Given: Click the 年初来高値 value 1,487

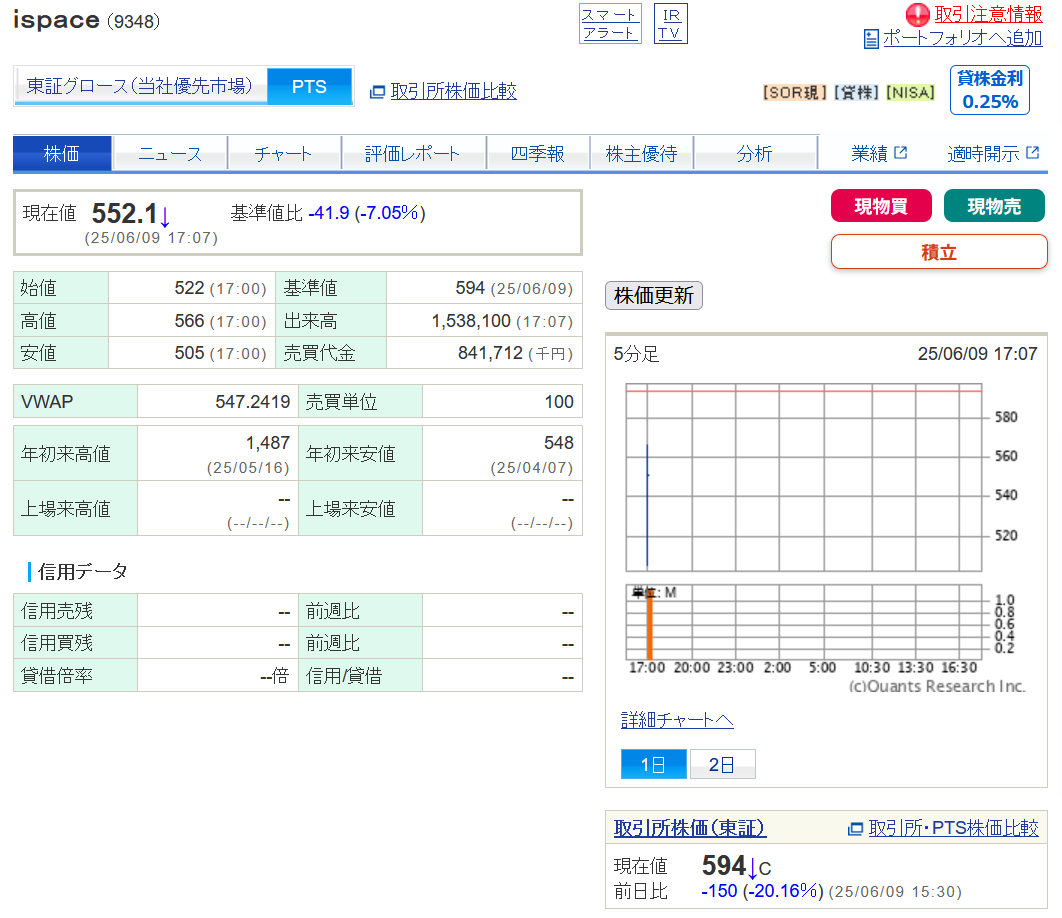Looking at the screenshot, I should (268, 443).
